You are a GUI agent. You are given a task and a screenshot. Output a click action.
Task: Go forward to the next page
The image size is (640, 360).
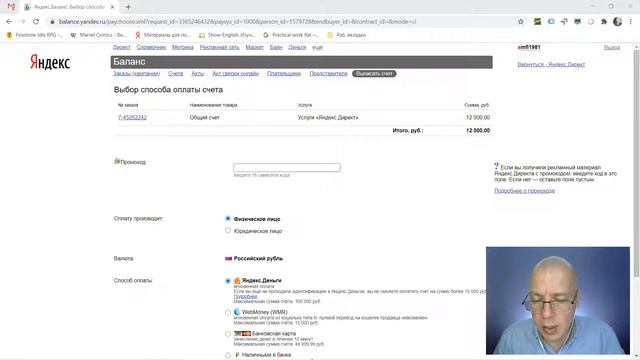click(x=22, y=22)
